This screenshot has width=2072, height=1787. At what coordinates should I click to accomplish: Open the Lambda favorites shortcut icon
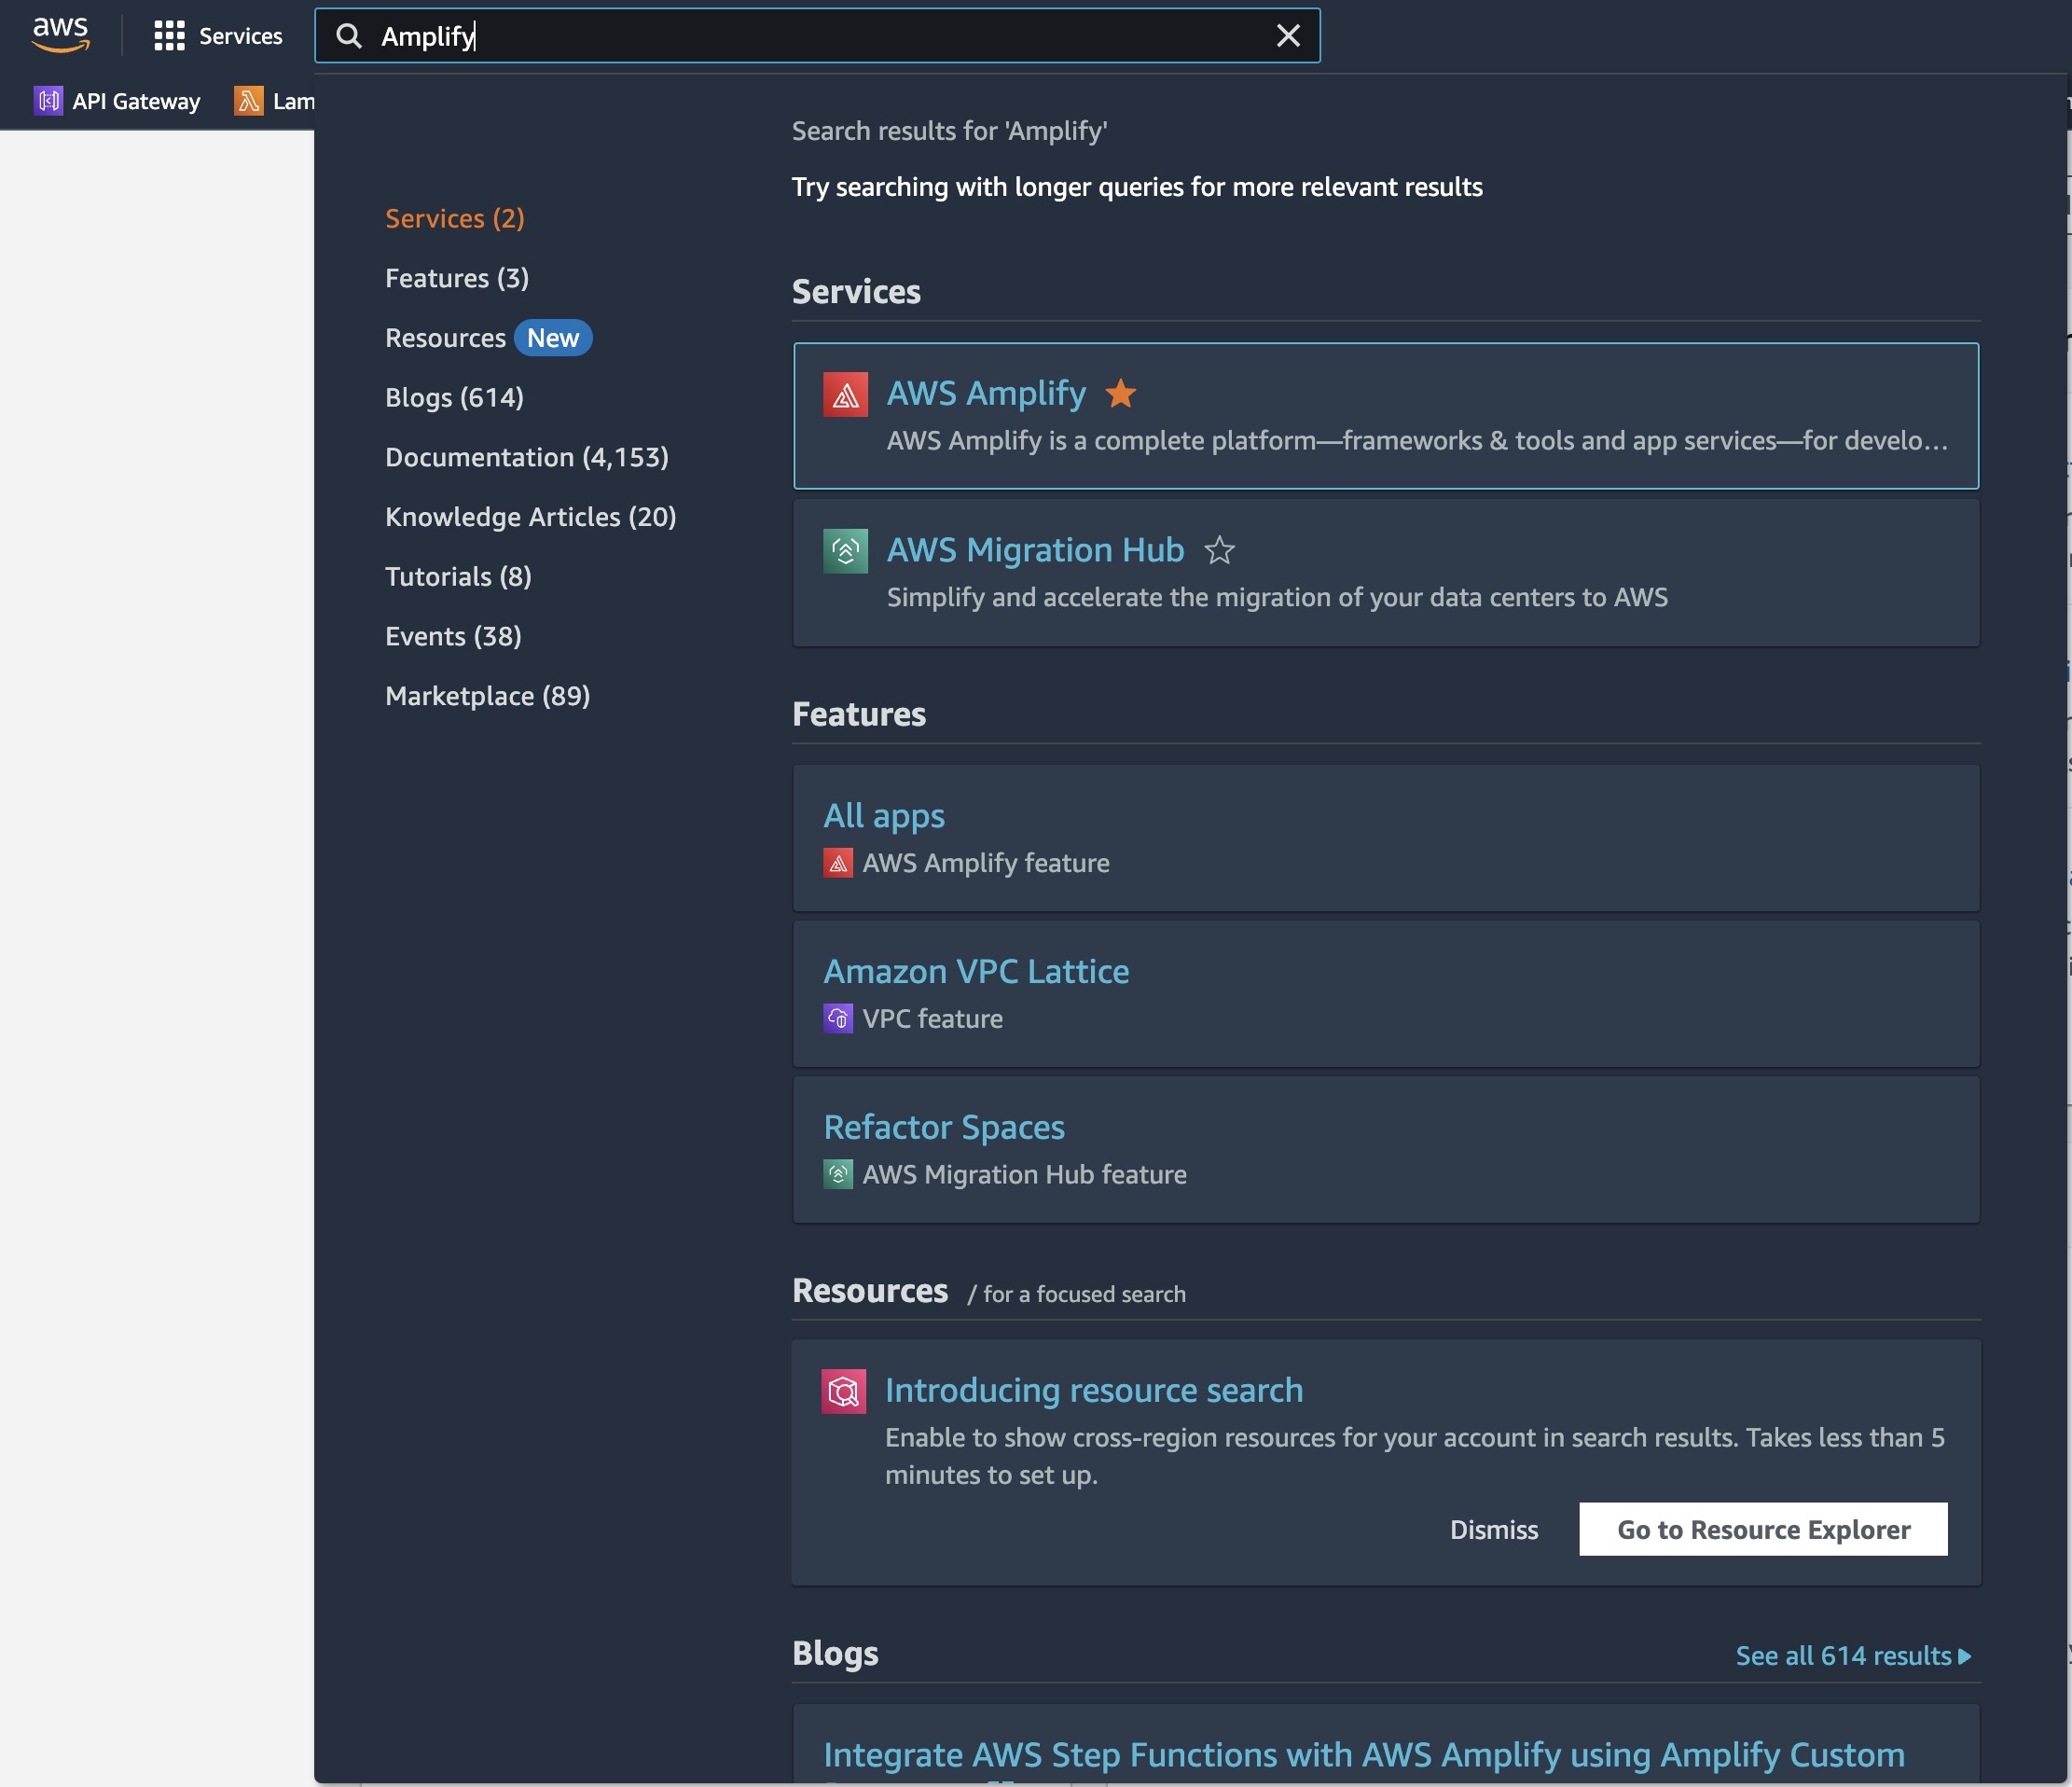point(249,101)
